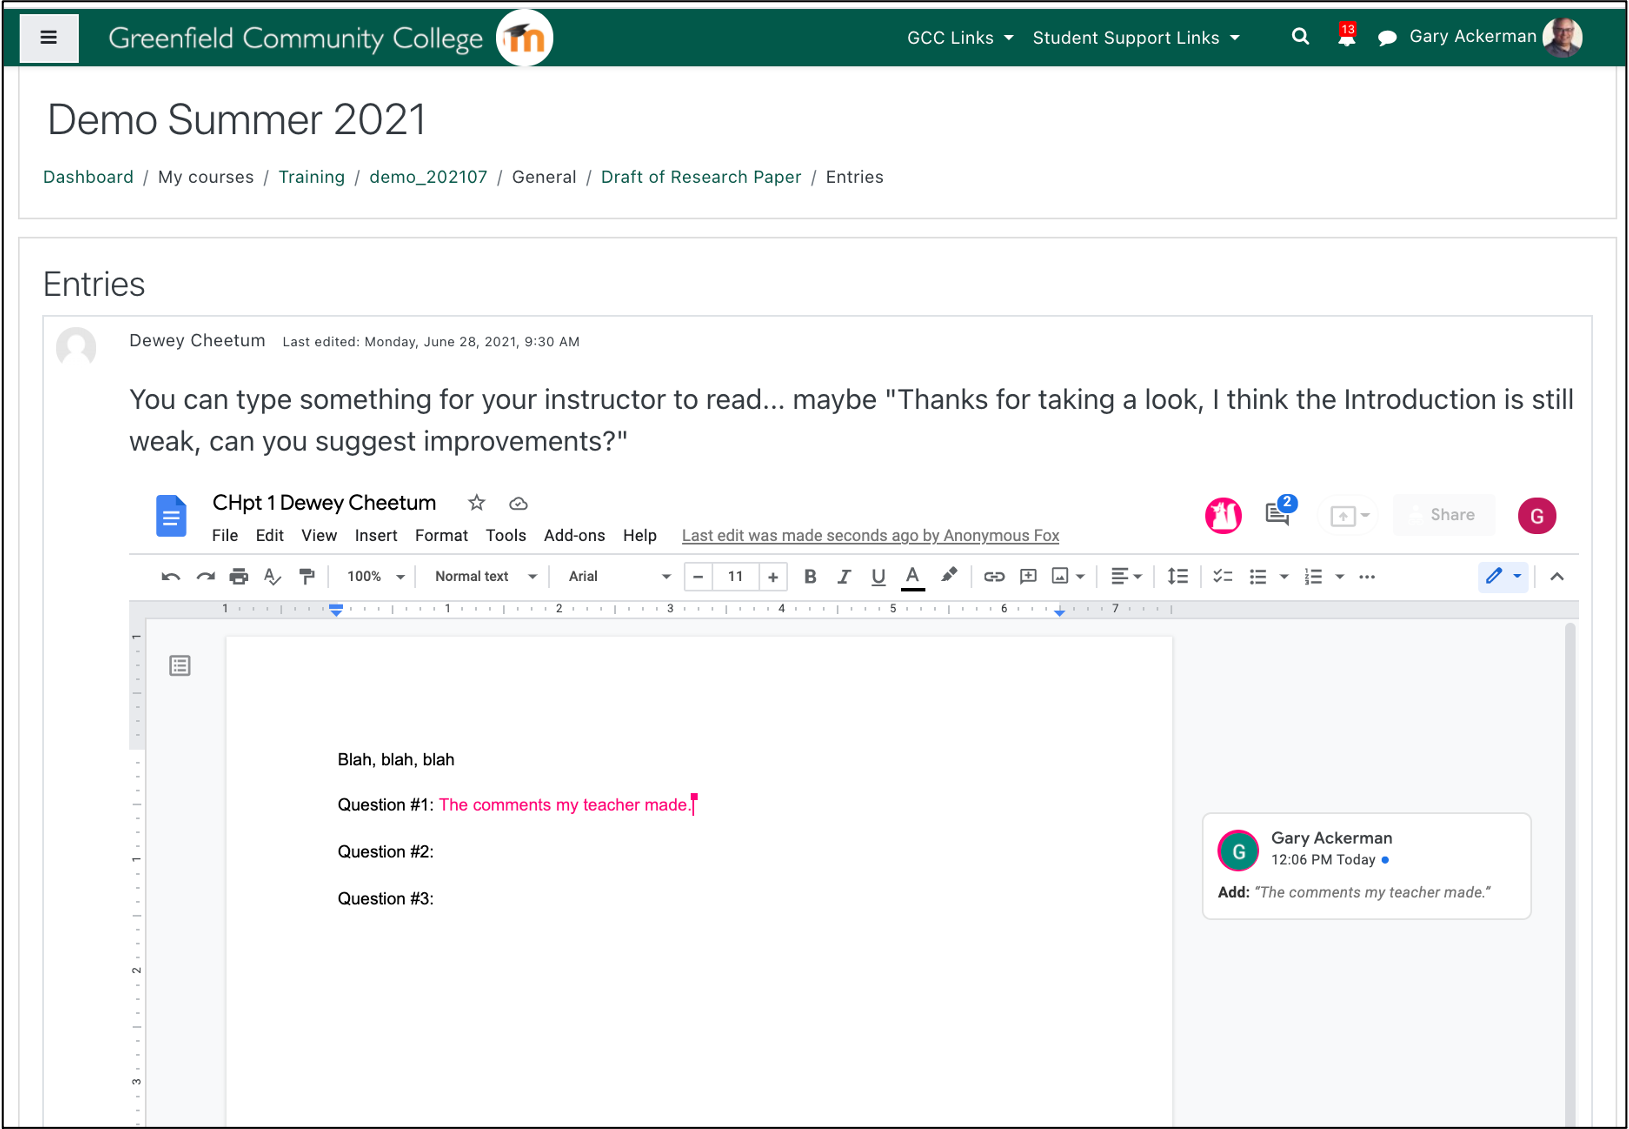Click the Paint format tool
Image resolution: width=1629 pixels, height=1129 pixels.
[x=306, y=576]
